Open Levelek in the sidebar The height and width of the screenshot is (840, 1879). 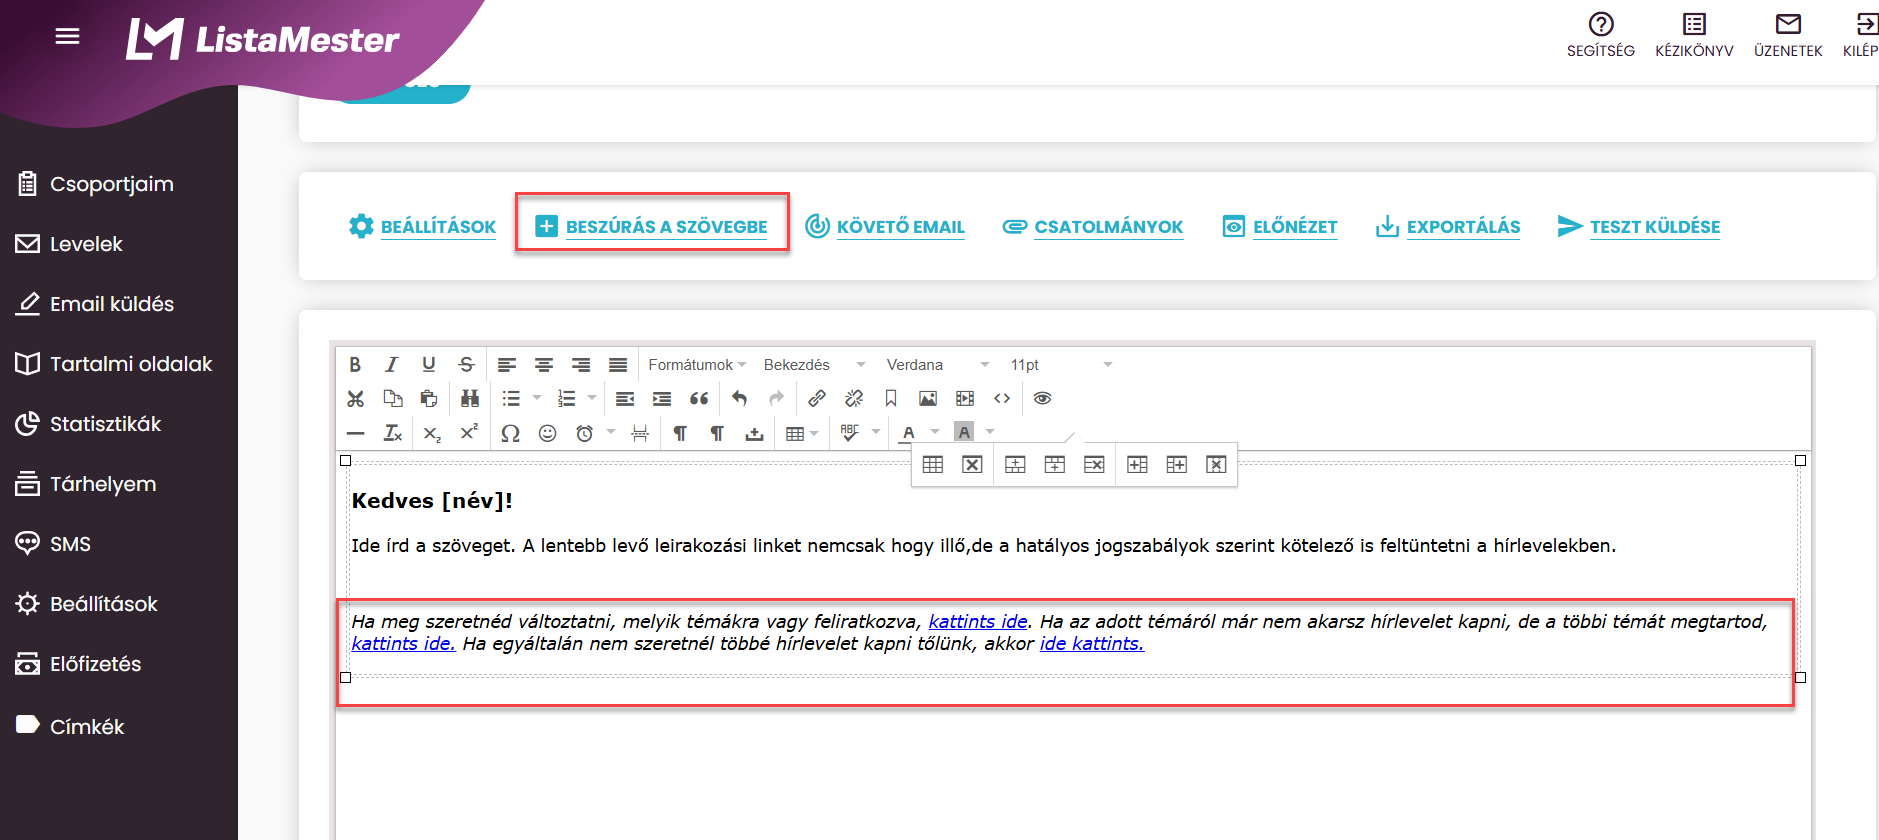coord(70,244)
